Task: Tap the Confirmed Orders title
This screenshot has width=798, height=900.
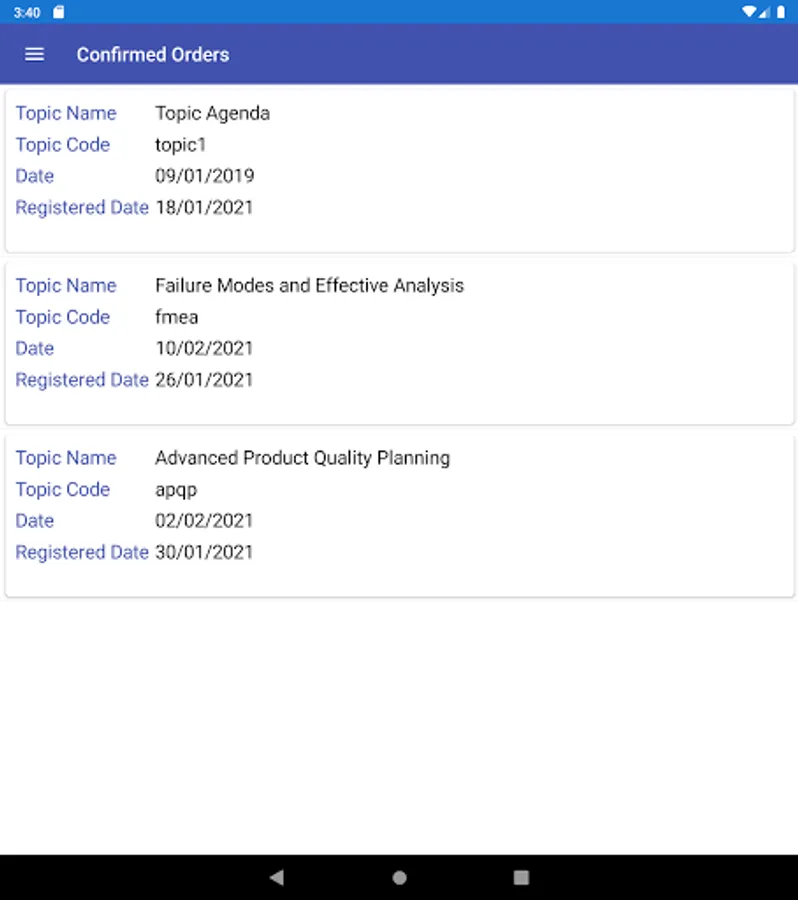Action: pos(153,54)
